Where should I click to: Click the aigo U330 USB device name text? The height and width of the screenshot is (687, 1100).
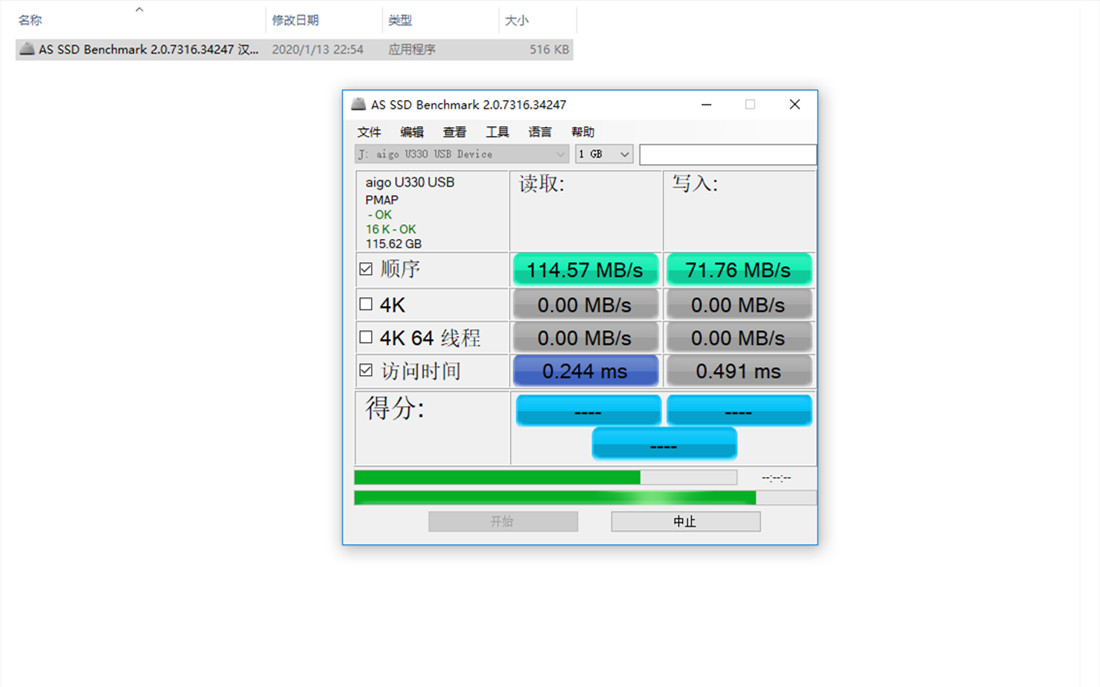tap(410, 182)
